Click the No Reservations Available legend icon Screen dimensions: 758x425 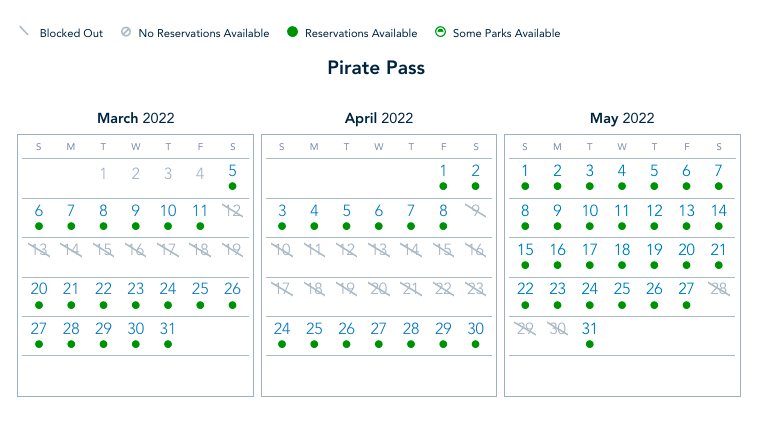point(125,33)
